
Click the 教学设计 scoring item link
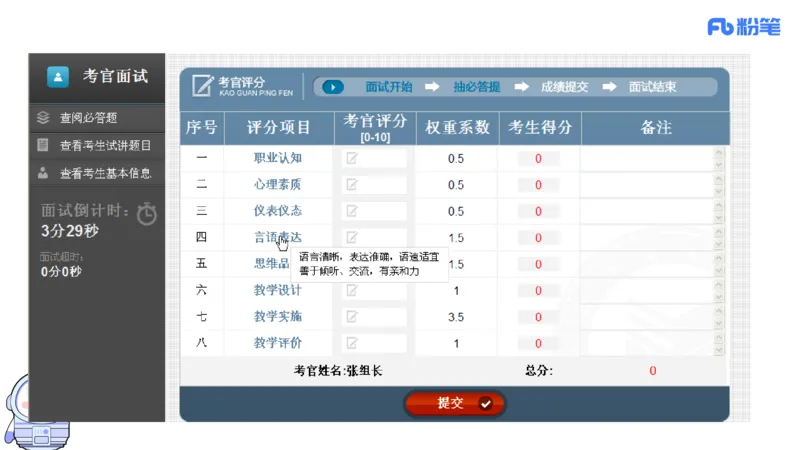click(278, 290)
